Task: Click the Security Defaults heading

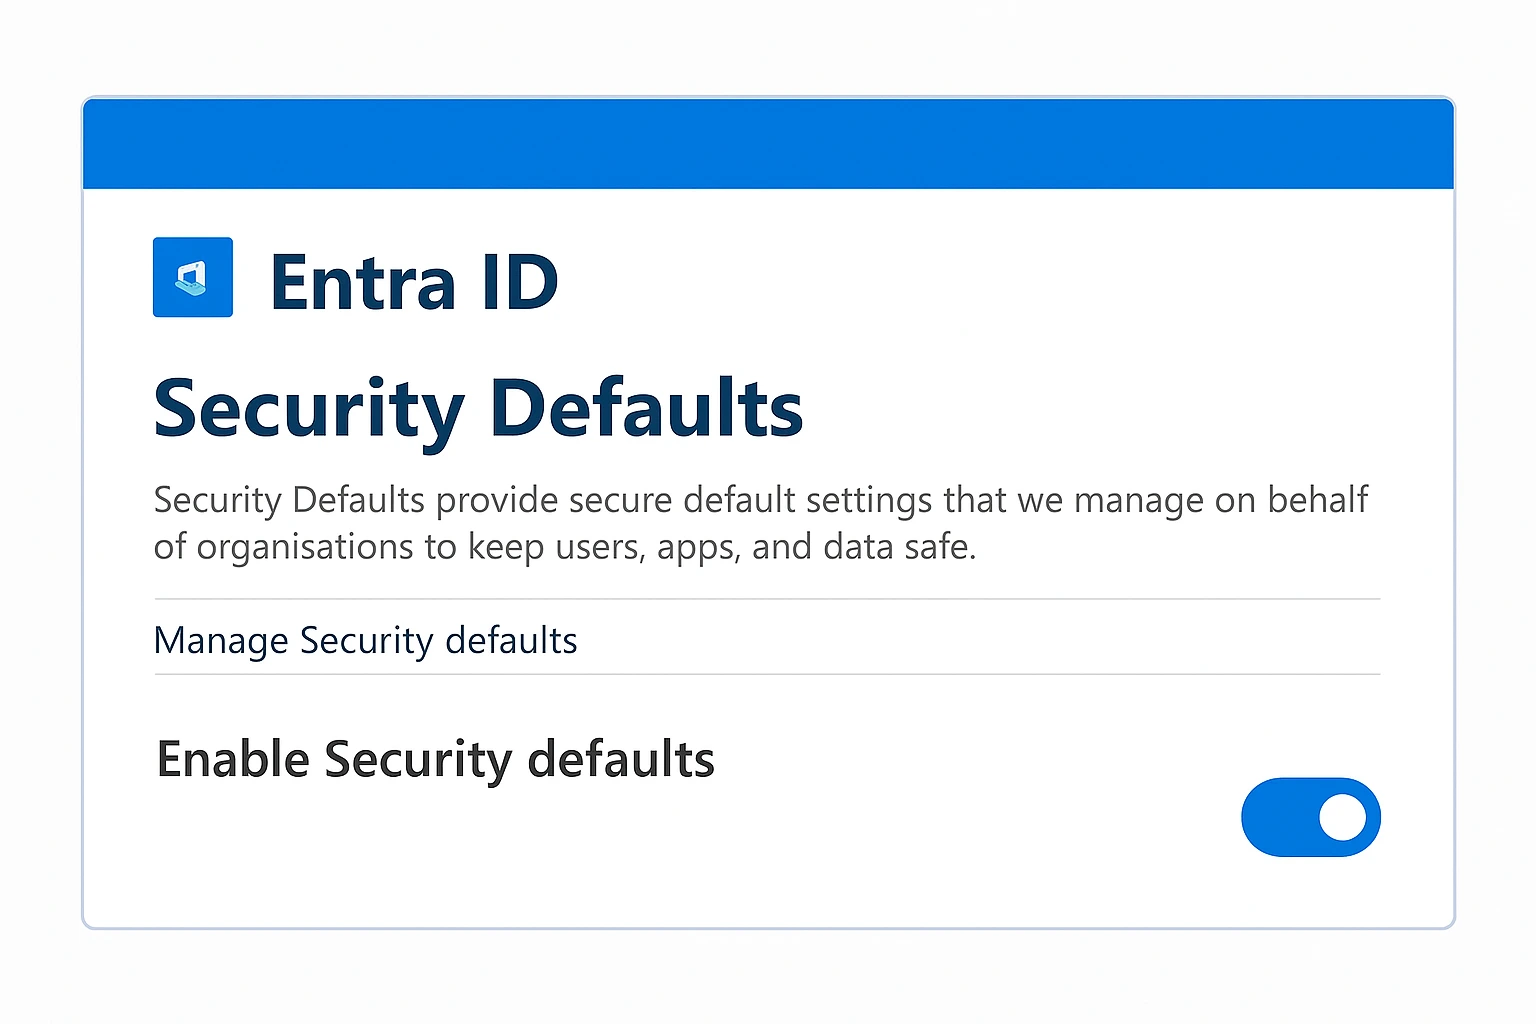Action: [478, 410]
